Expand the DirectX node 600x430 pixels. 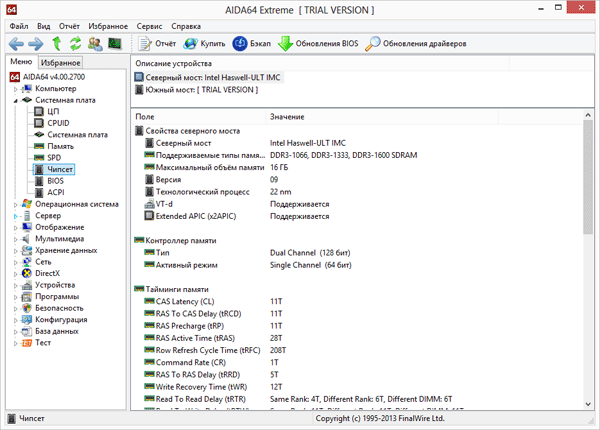(x=16, y=274)
